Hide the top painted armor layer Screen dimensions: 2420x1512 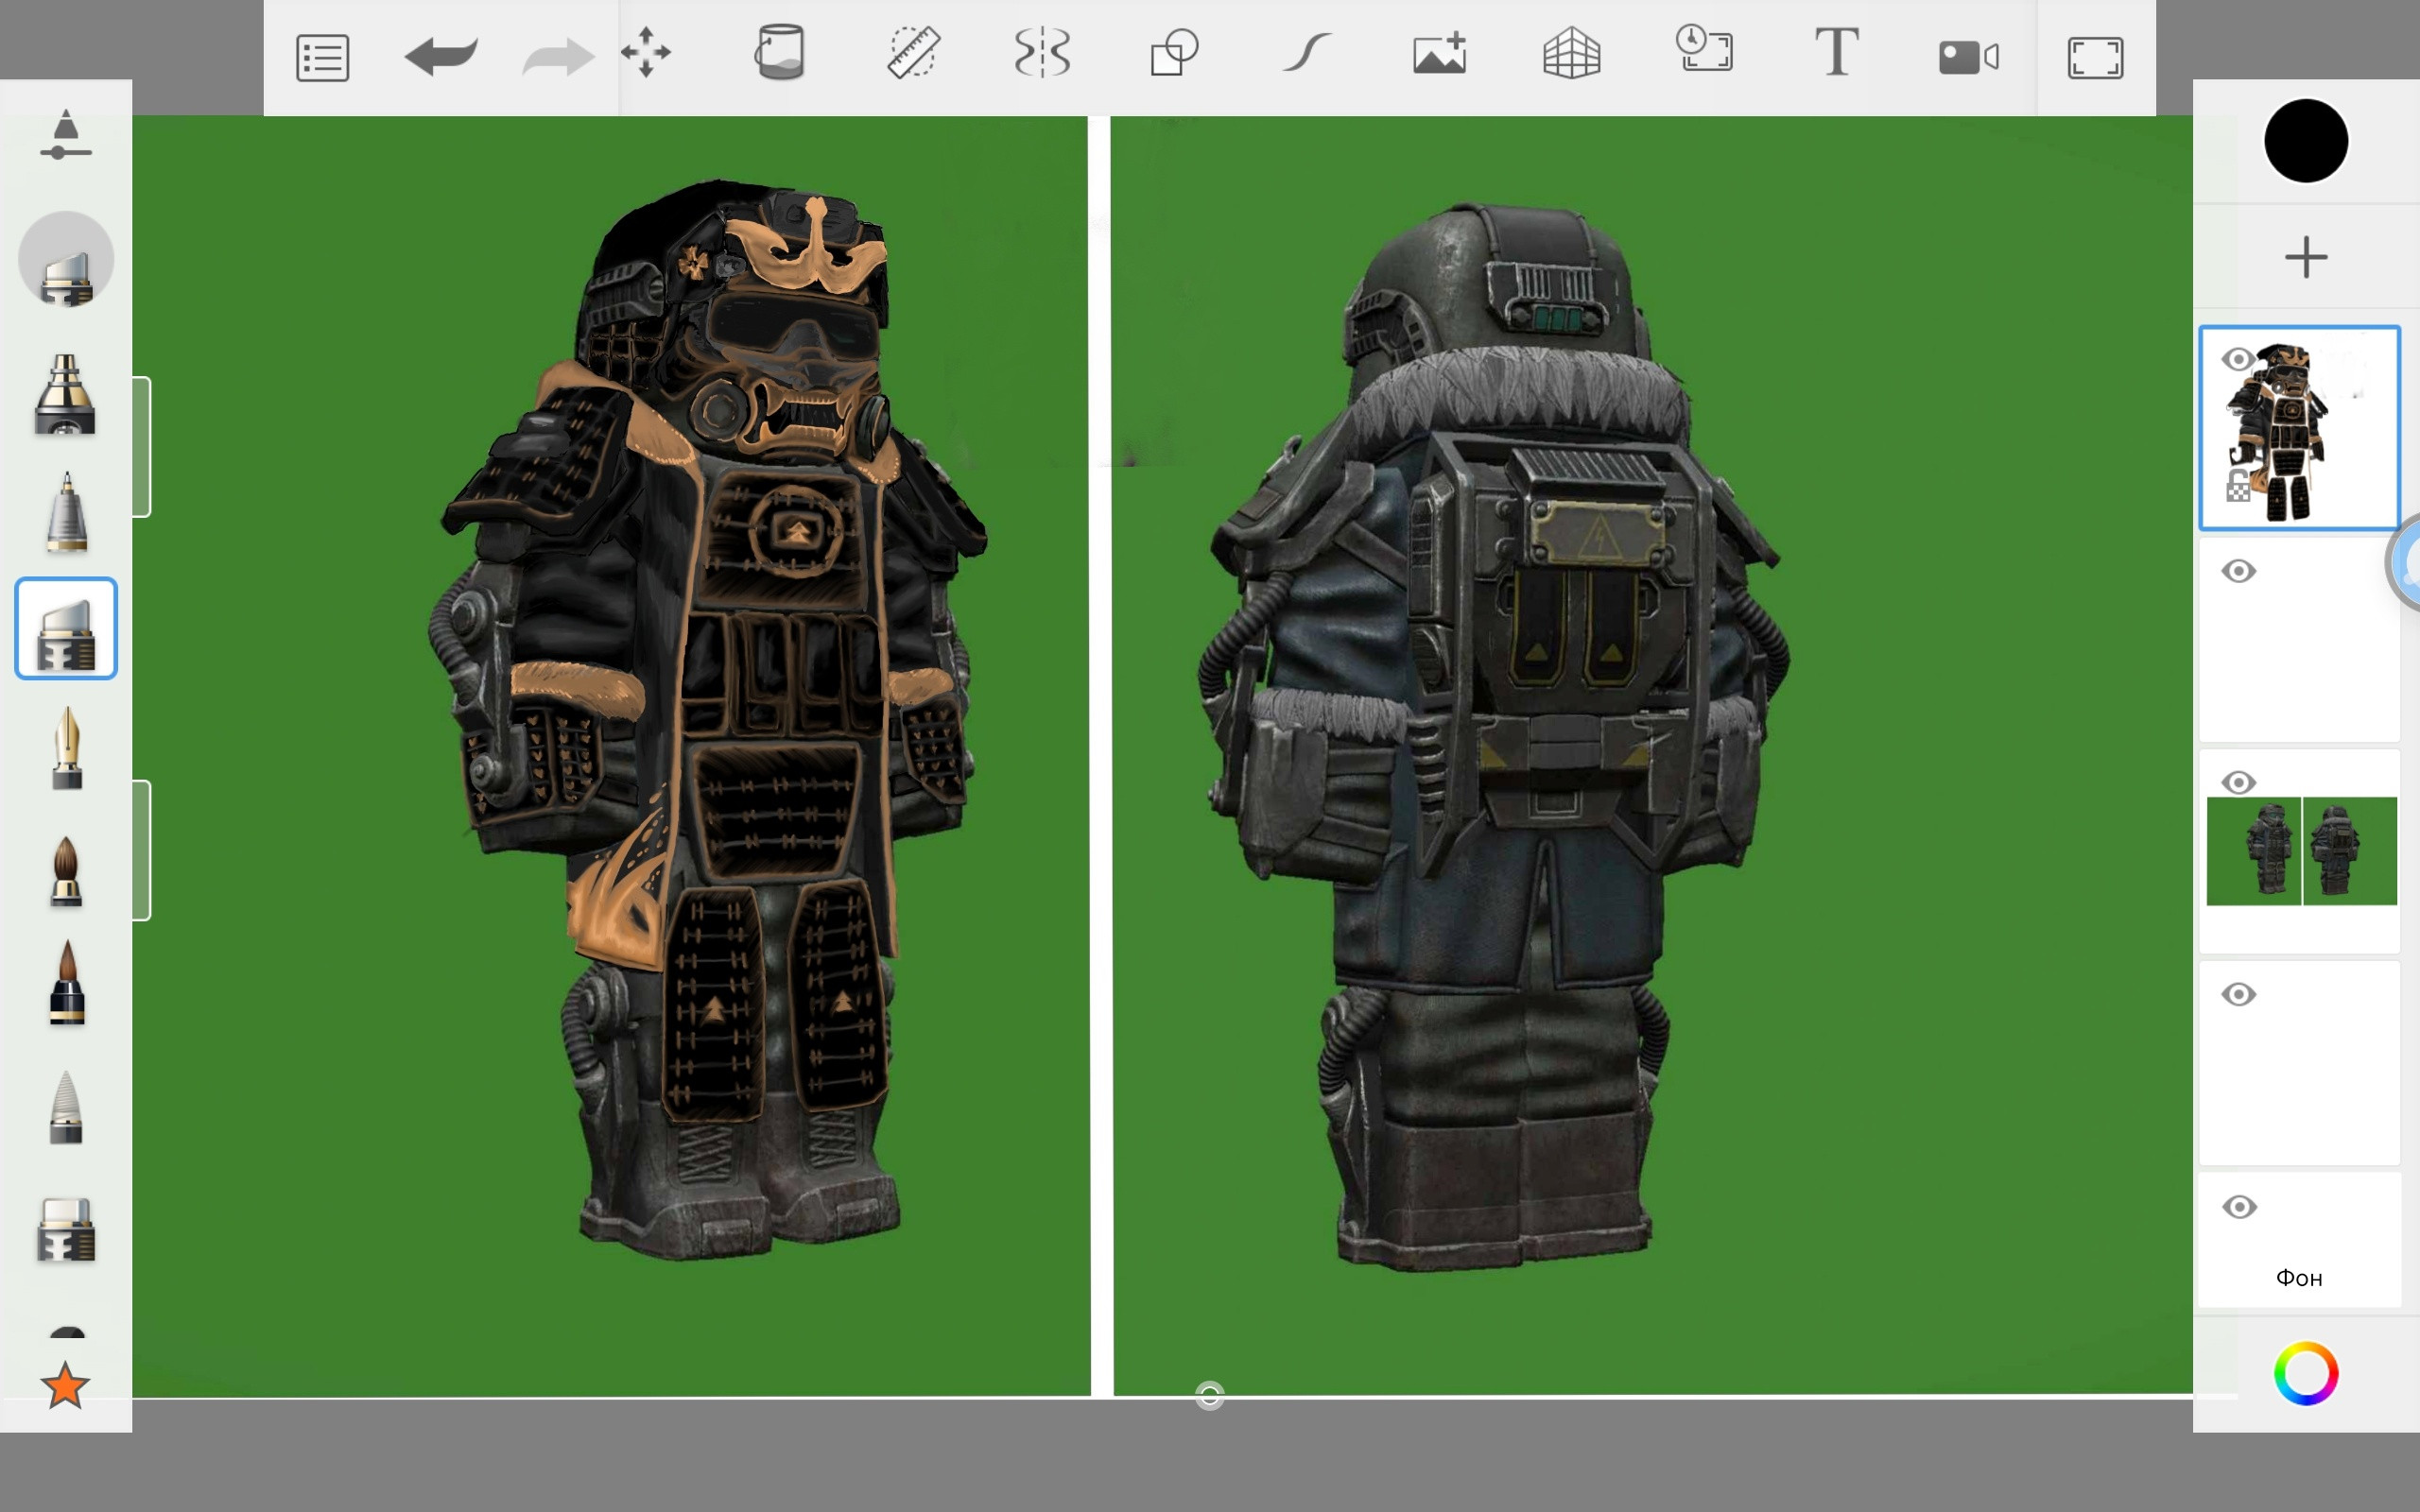click(2238, 359)
